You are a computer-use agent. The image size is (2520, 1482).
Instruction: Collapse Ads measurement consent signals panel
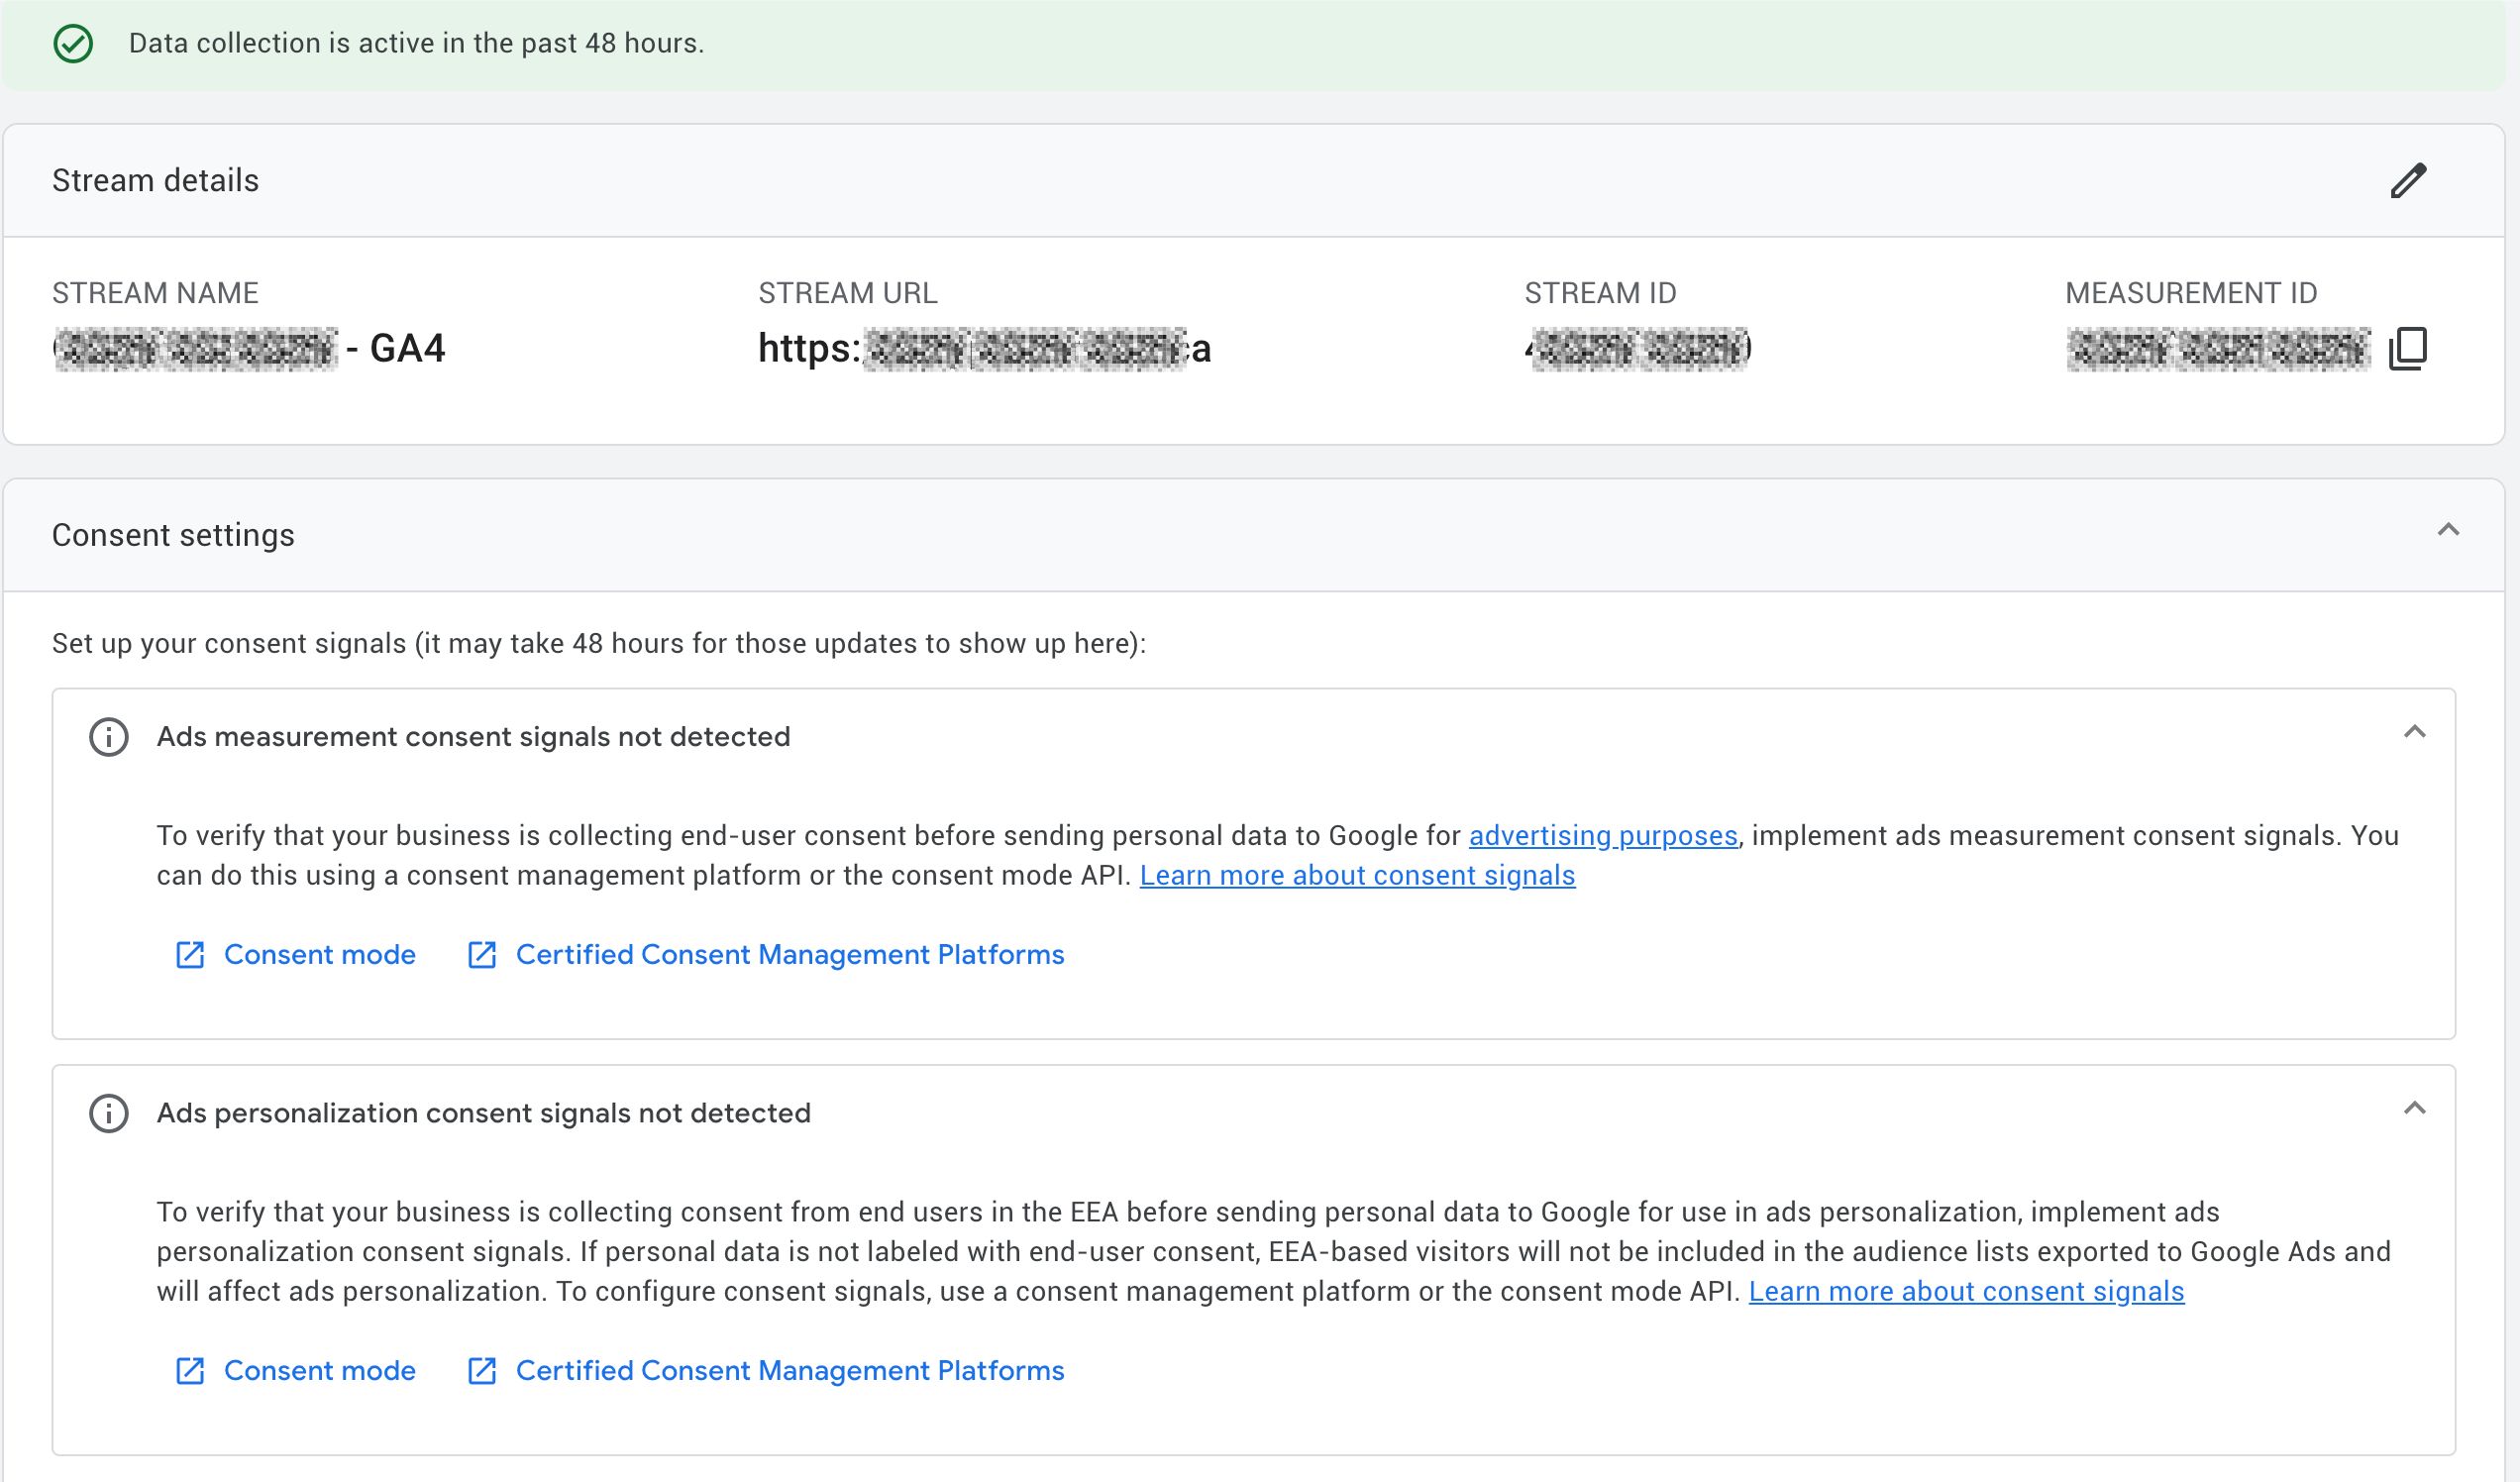2414,732
